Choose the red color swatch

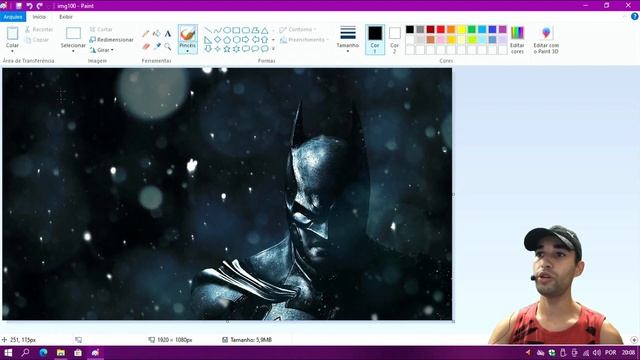coord(441,29)
